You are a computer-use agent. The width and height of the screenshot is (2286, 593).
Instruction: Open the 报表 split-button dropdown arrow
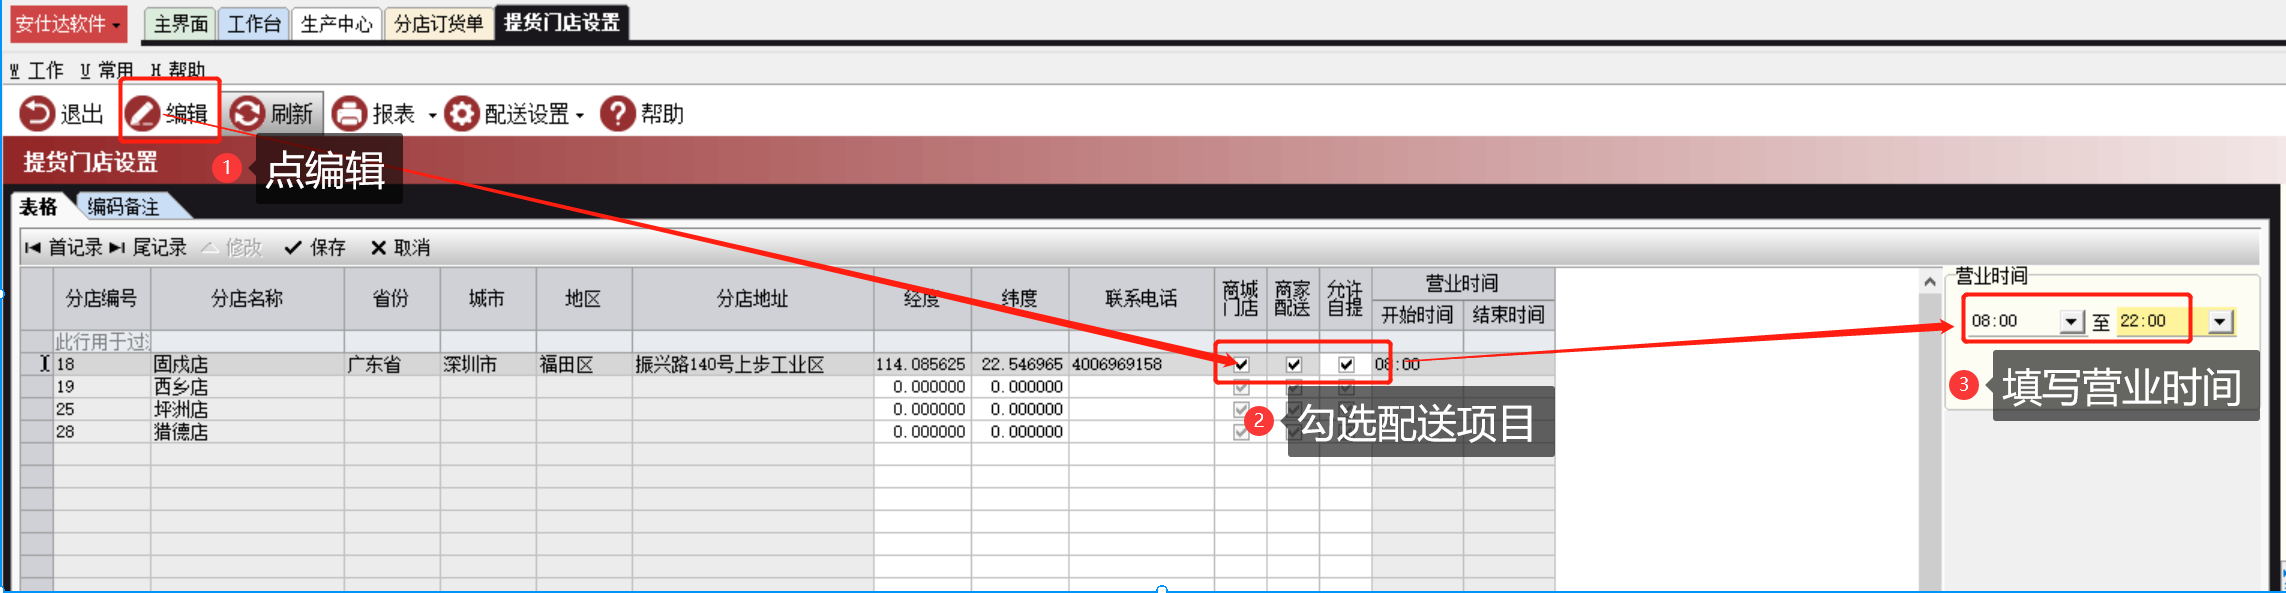click(x=432, y=115)
